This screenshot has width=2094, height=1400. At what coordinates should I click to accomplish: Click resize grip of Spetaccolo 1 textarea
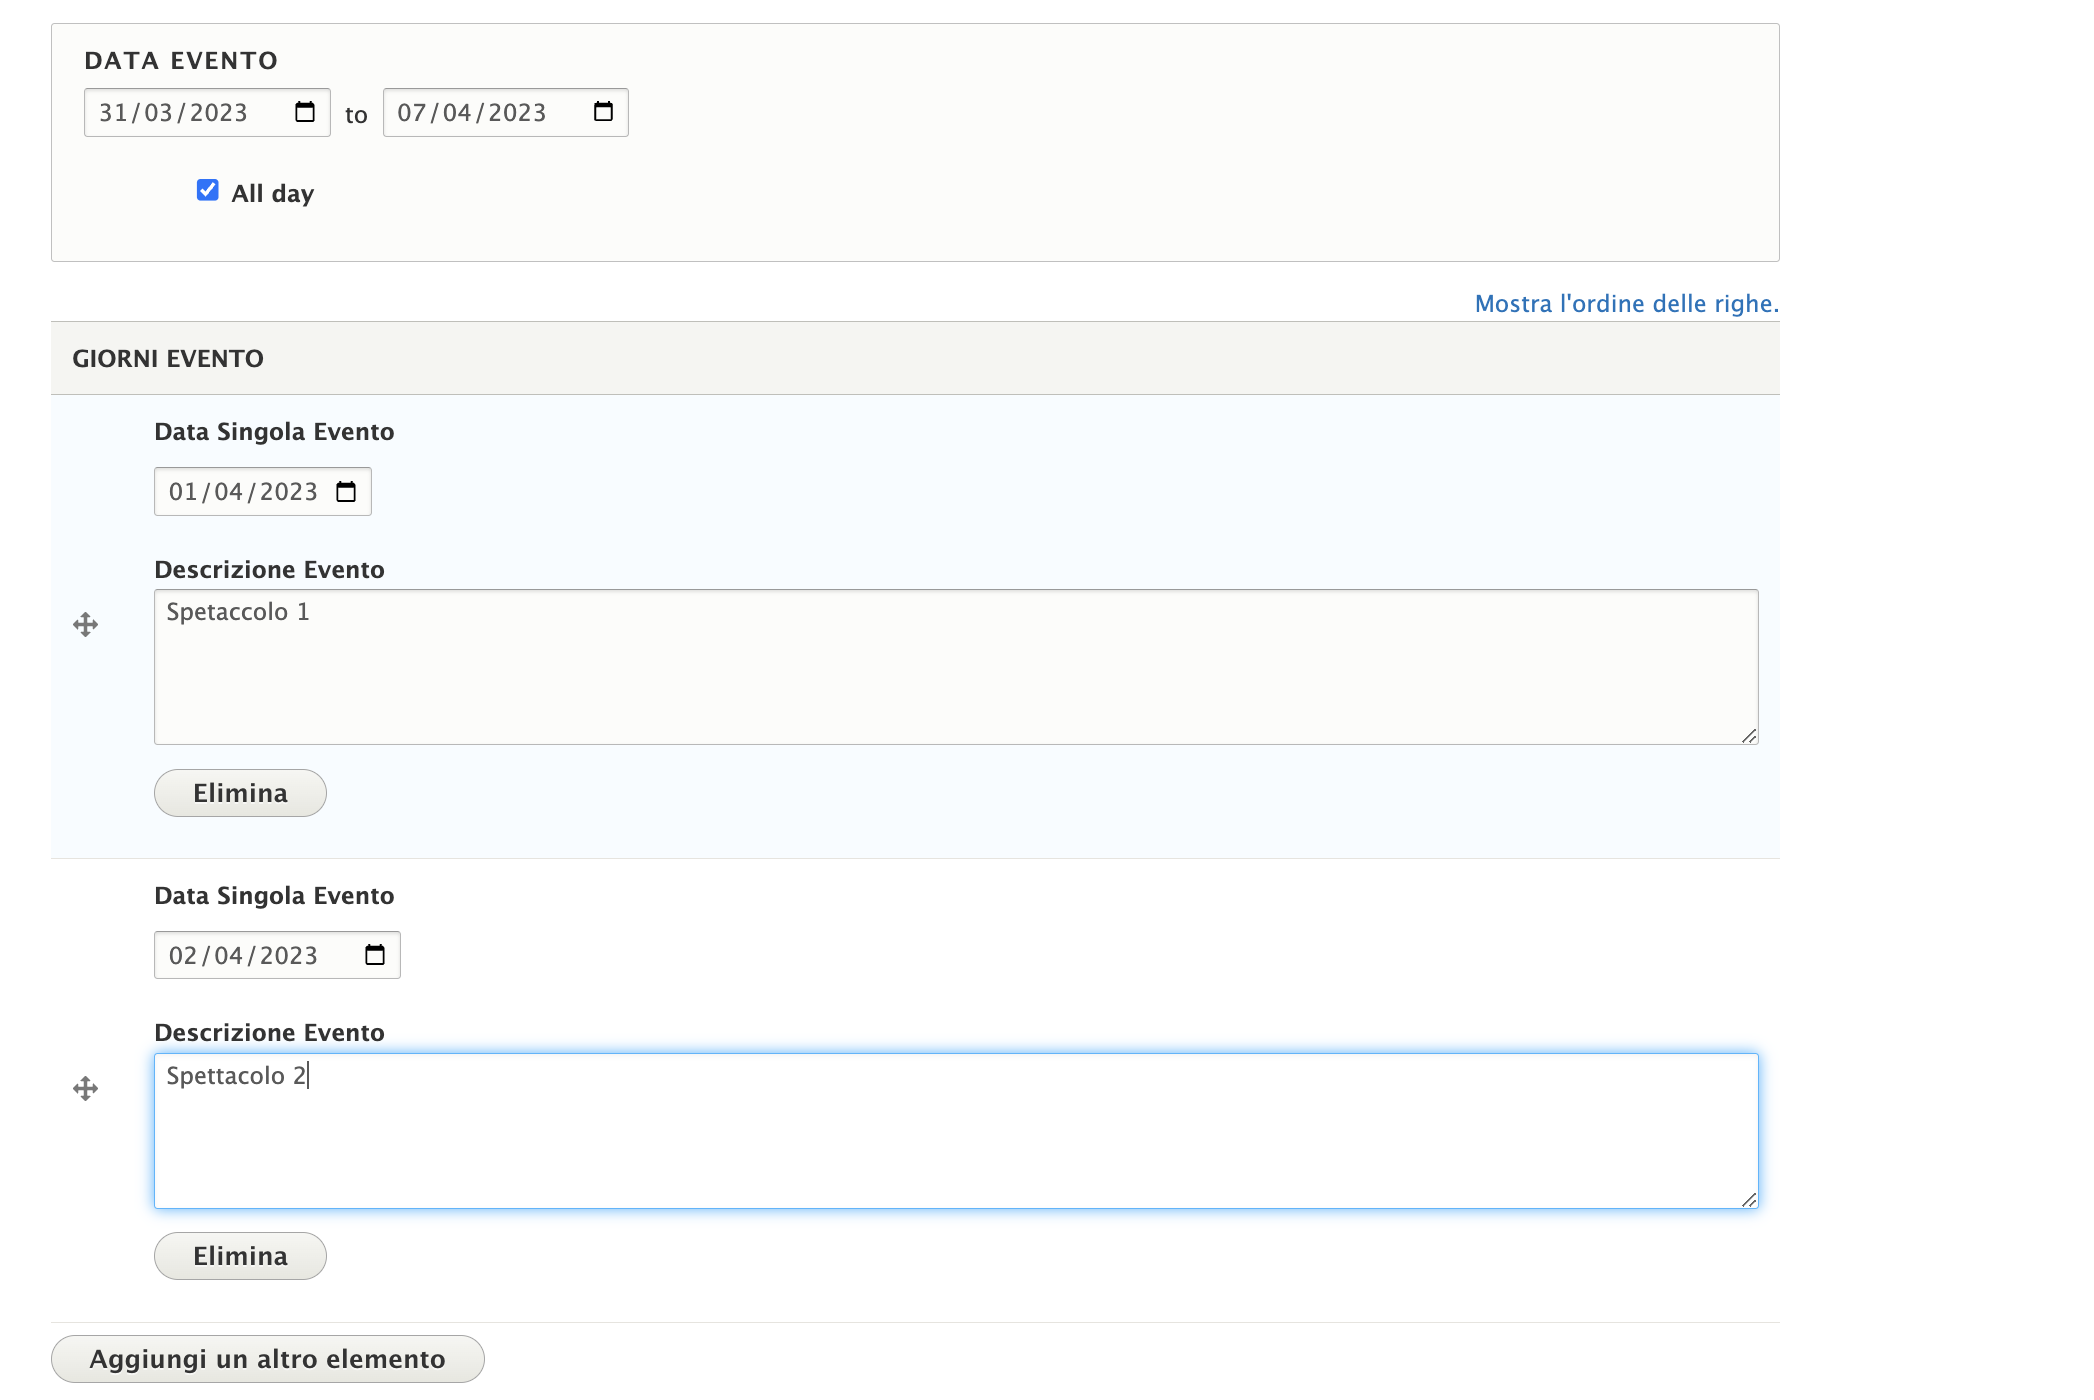point(1748,736)
